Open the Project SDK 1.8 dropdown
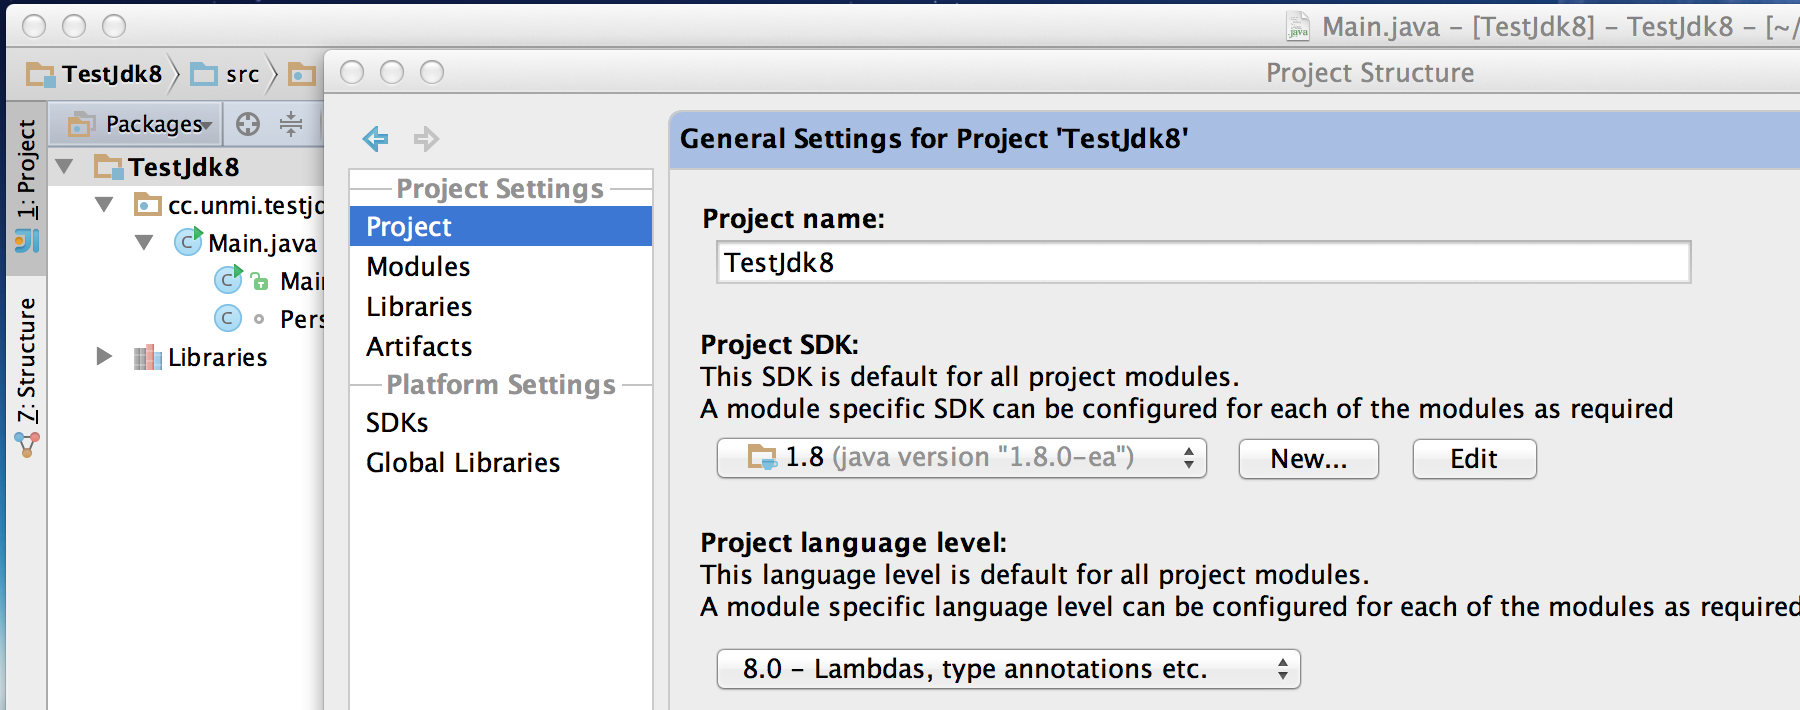 (961, 458)
